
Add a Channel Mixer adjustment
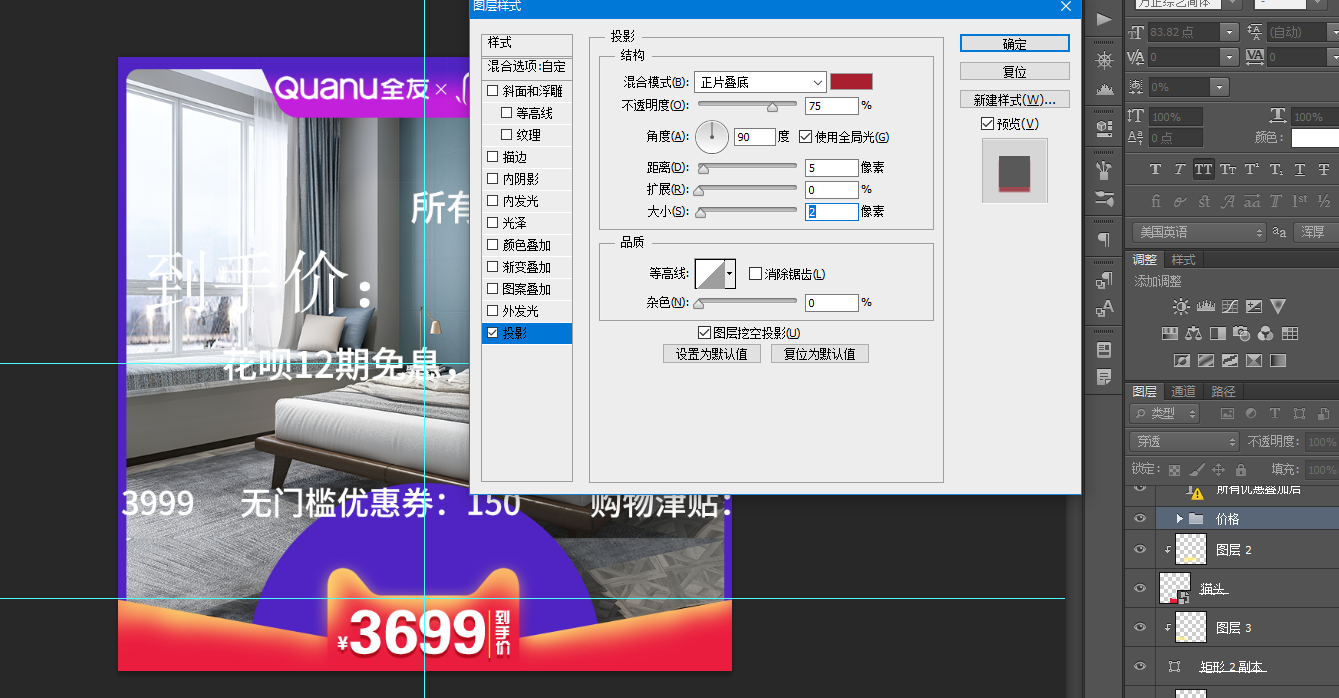1266,333
